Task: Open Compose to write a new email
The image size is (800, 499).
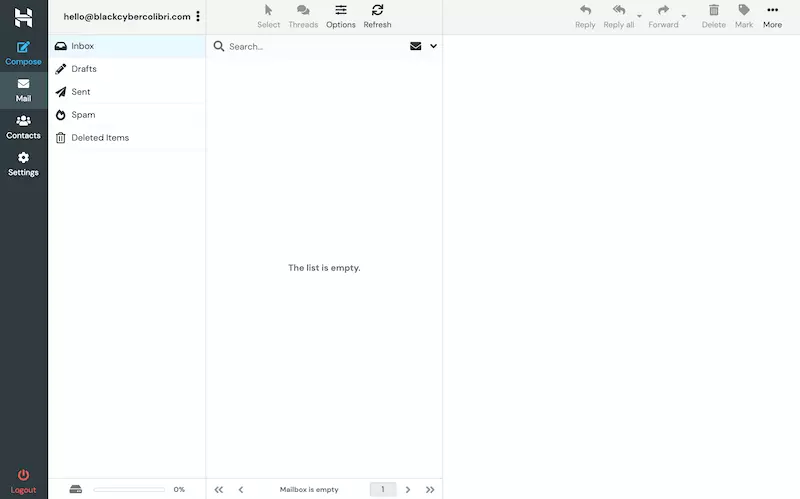Action: click(23, 54)
